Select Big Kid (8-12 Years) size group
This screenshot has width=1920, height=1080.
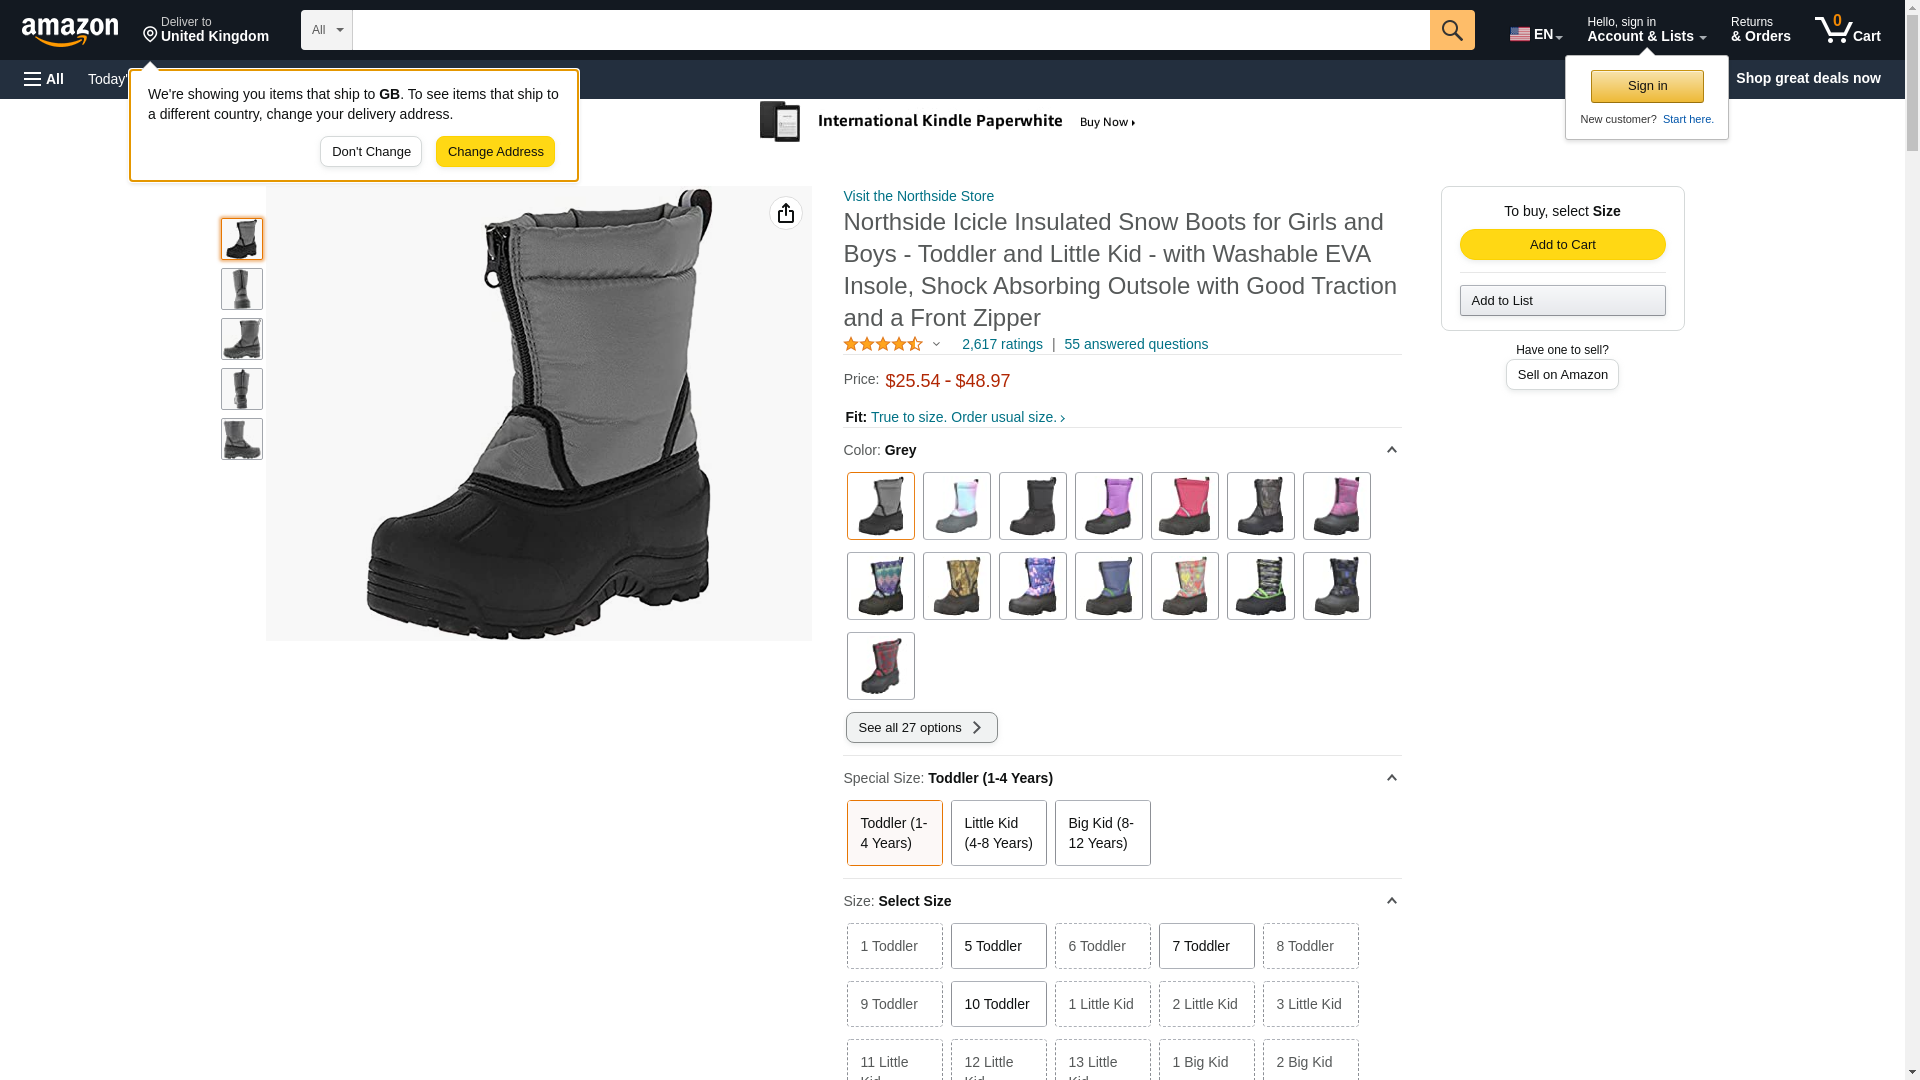[x=1101, y=833]
